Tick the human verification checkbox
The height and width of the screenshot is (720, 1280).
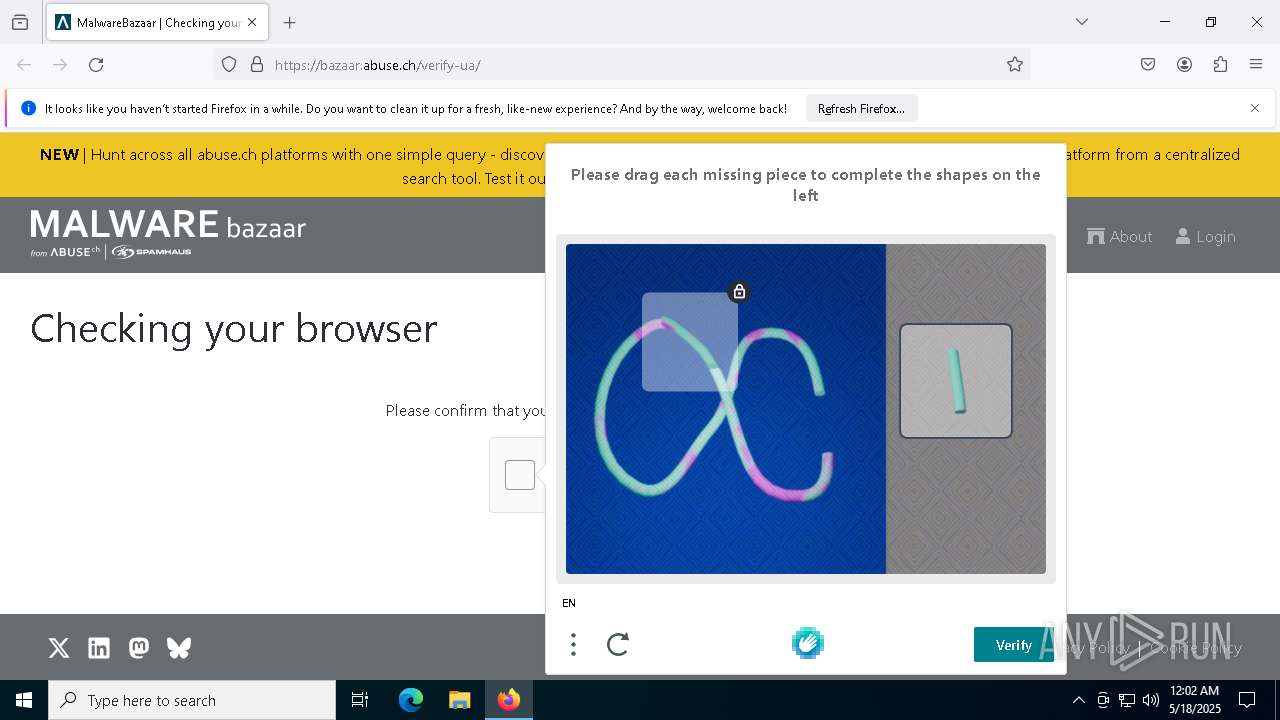point(520,475)
